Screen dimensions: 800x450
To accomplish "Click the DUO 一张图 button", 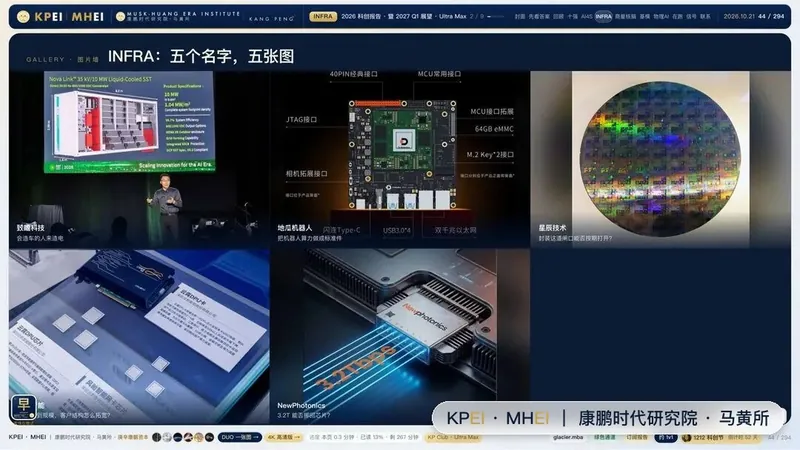I will tap(239, 437).
